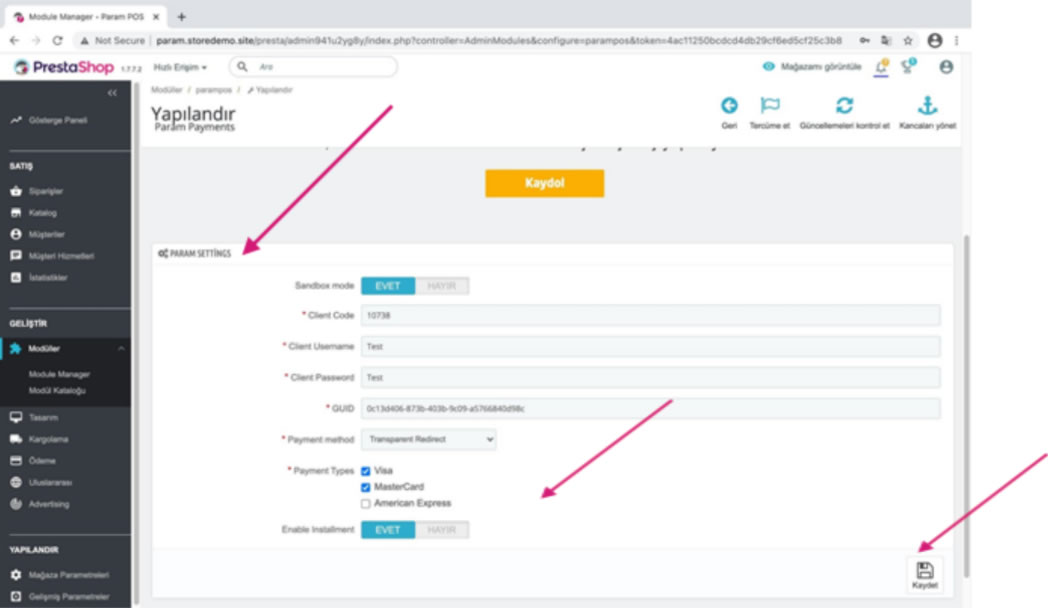Image resolution: width=1048 pixels, height=608 pixels.
Task: Click the Tercüme et flag icon
Action: pos(770,106)
